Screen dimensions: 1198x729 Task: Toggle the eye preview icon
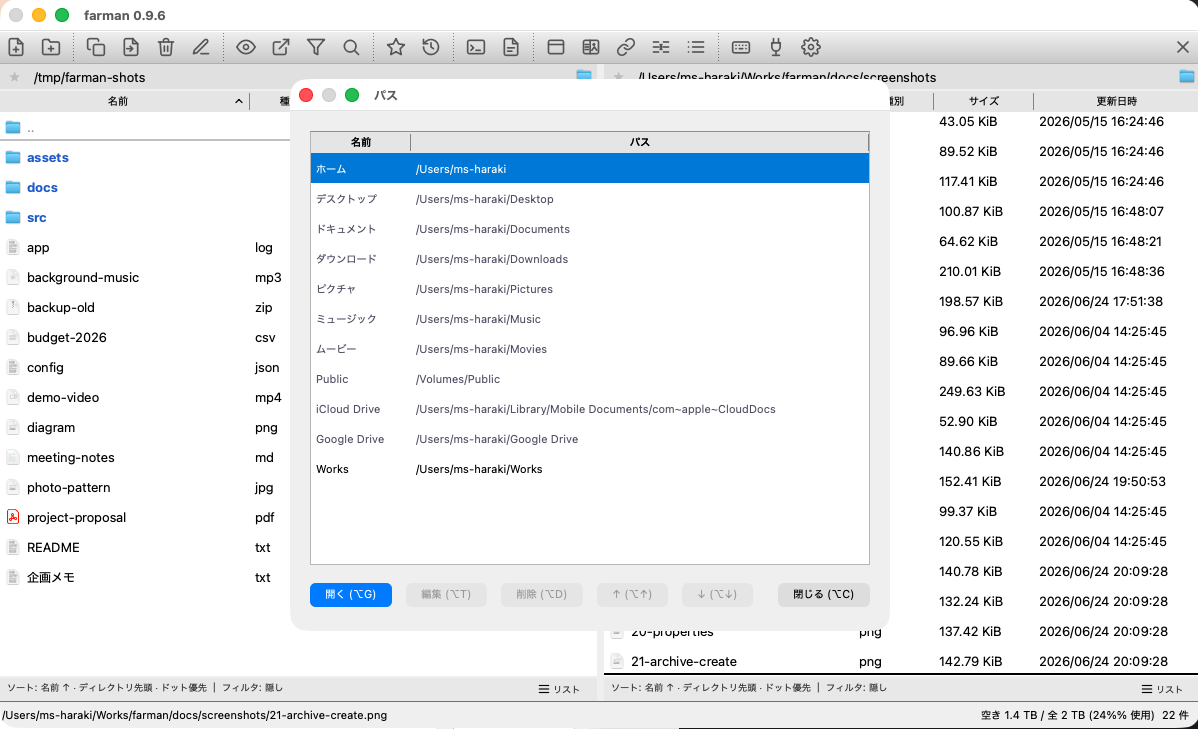[245, 47]
